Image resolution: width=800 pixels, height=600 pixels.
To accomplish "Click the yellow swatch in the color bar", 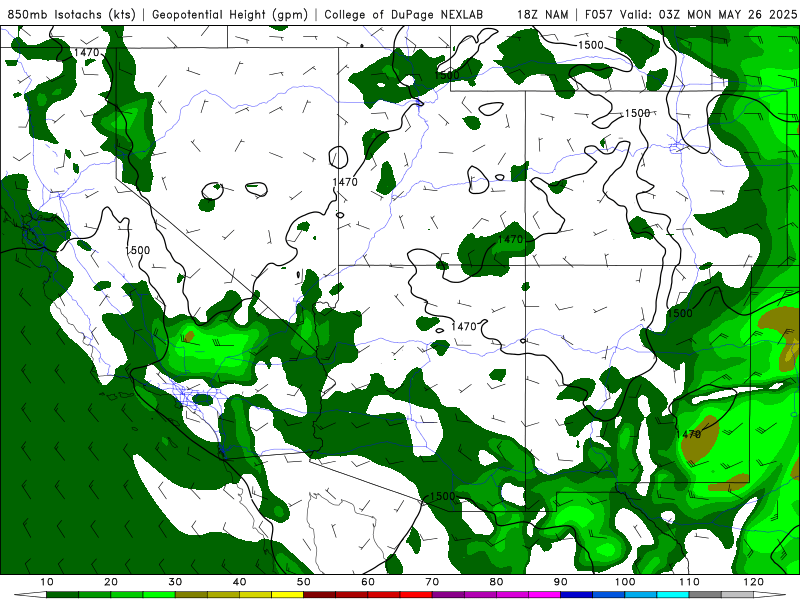I will point(287,594).
